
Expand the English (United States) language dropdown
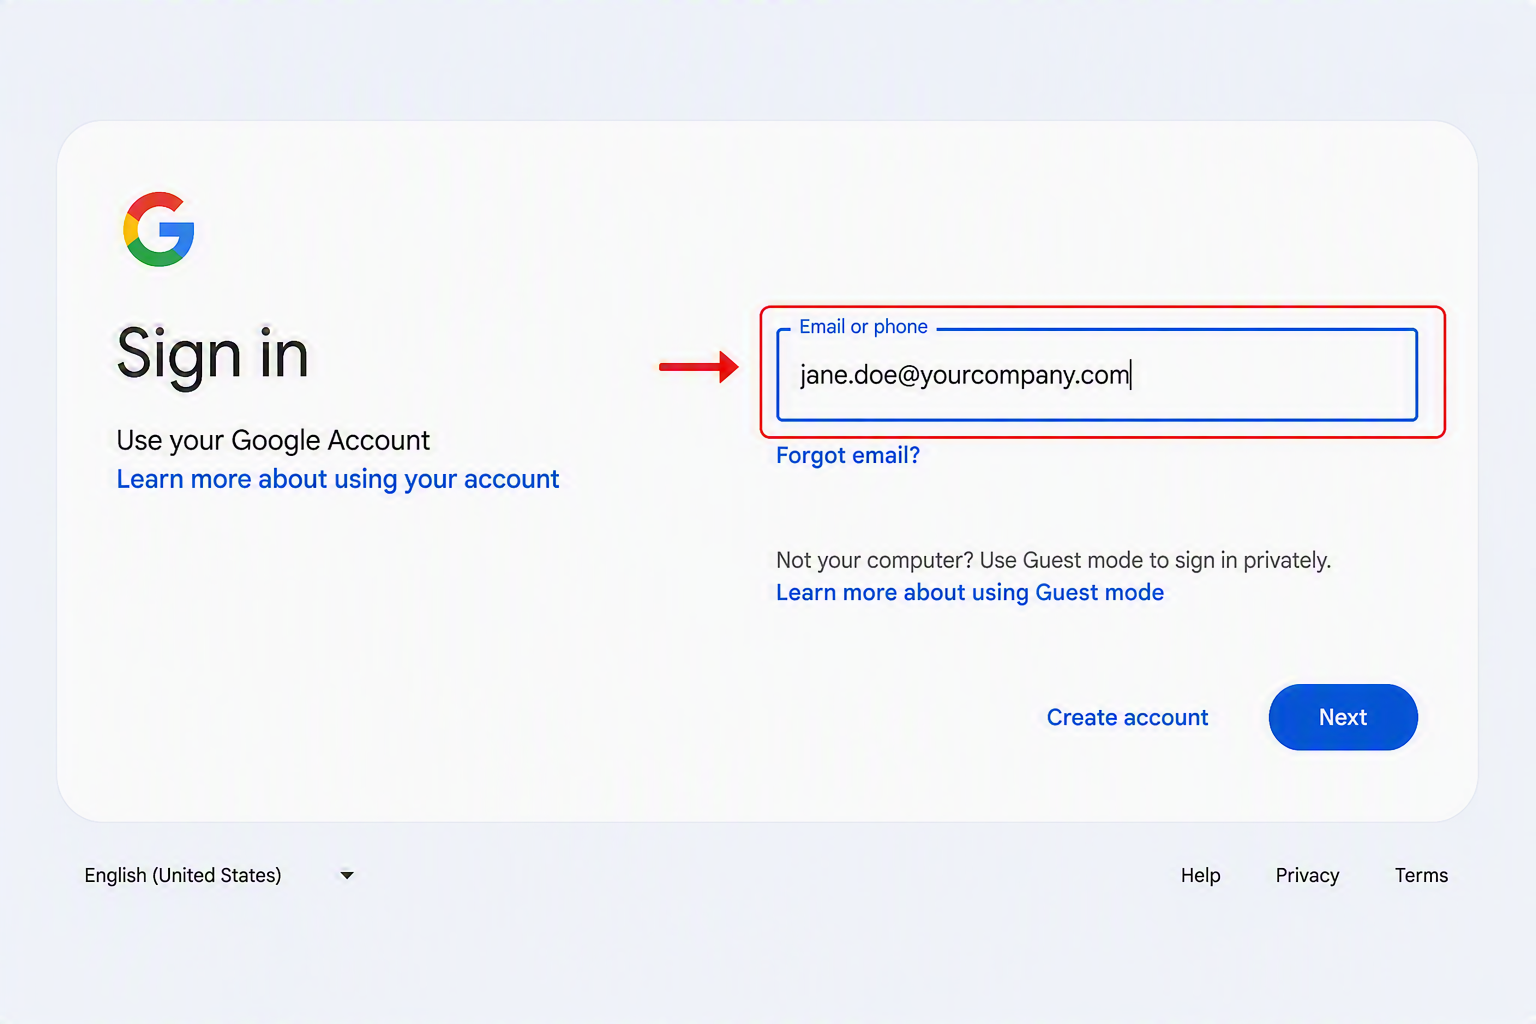tap(220, 875)
